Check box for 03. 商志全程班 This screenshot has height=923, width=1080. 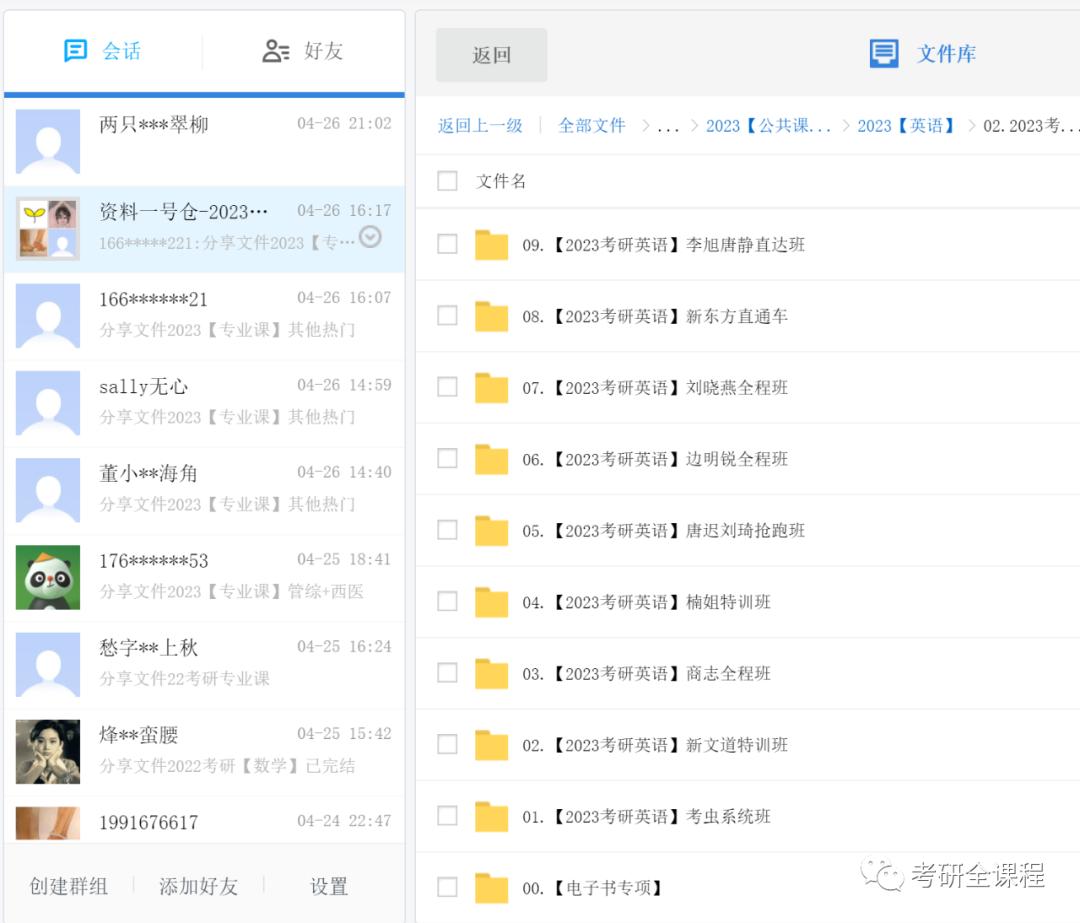click(448, 673)
